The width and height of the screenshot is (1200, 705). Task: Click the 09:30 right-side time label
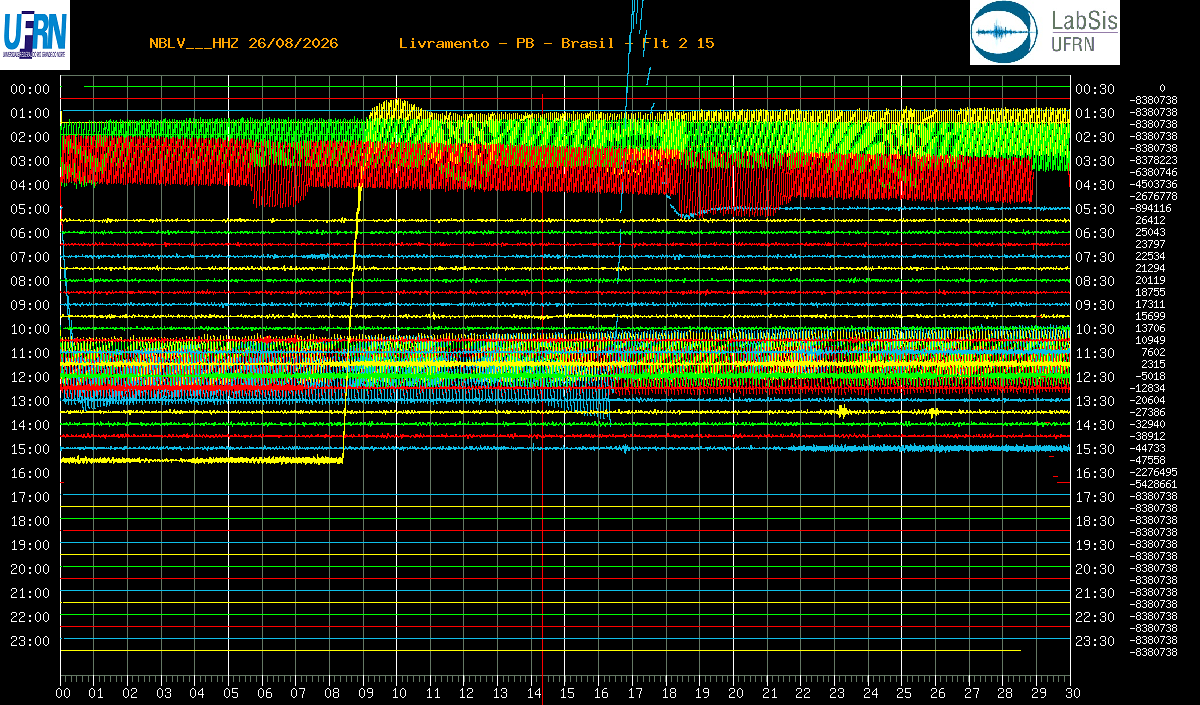pyautogui.click(x=1095, y=305)
